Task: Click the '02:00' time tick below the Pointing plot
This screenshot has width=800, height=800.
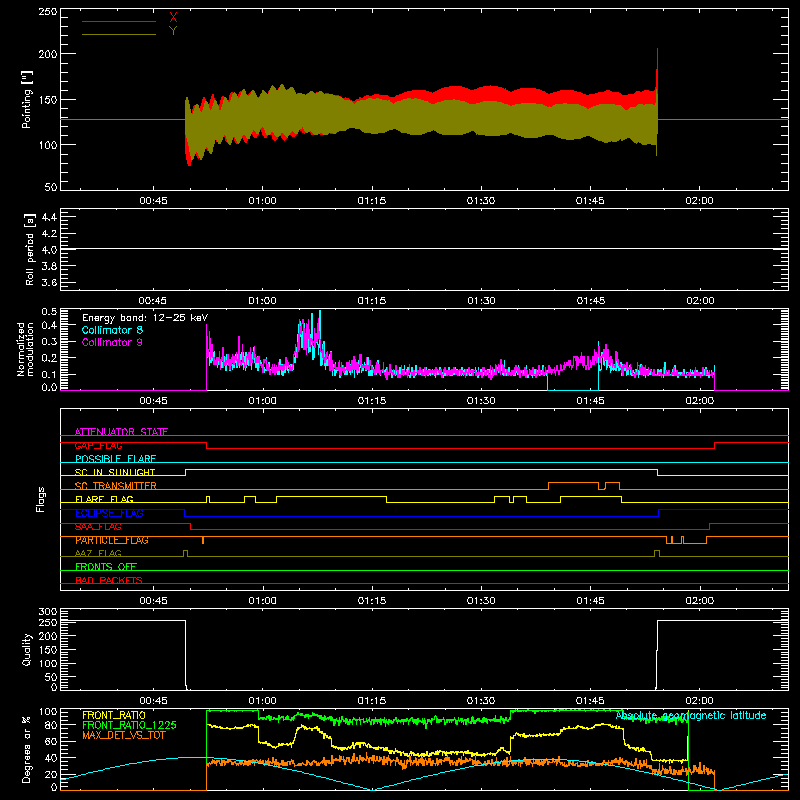Action: (x=699, y=201)
